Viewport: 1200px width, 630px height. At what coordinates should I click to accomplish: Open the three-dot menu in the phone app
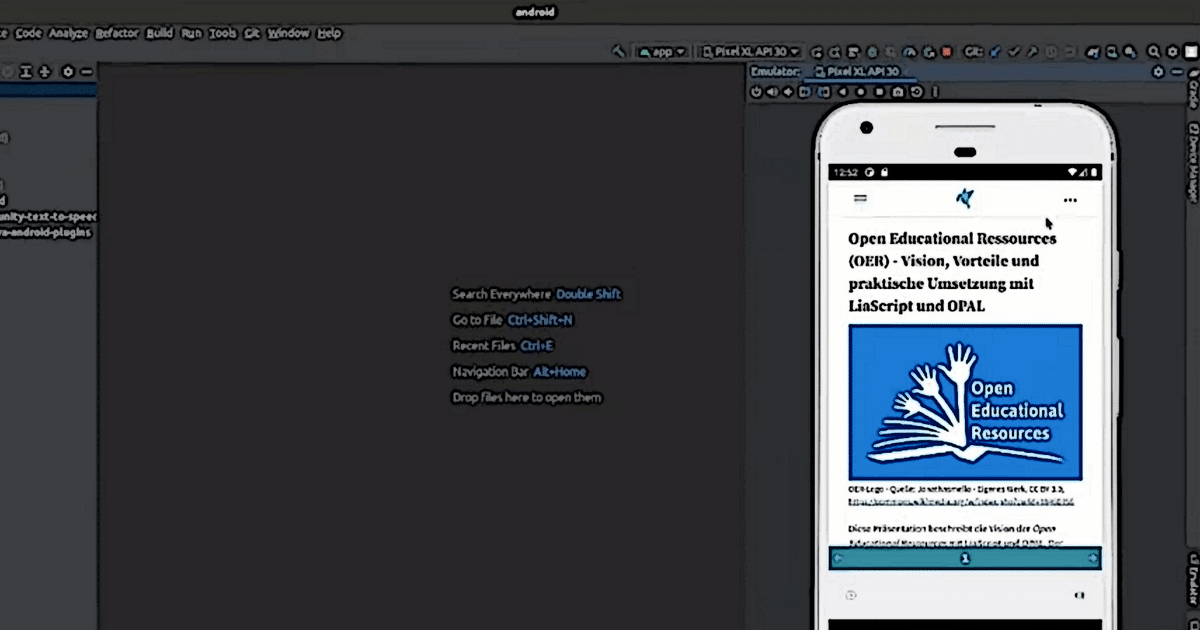pyautogui.click(x=1070, y=200)
